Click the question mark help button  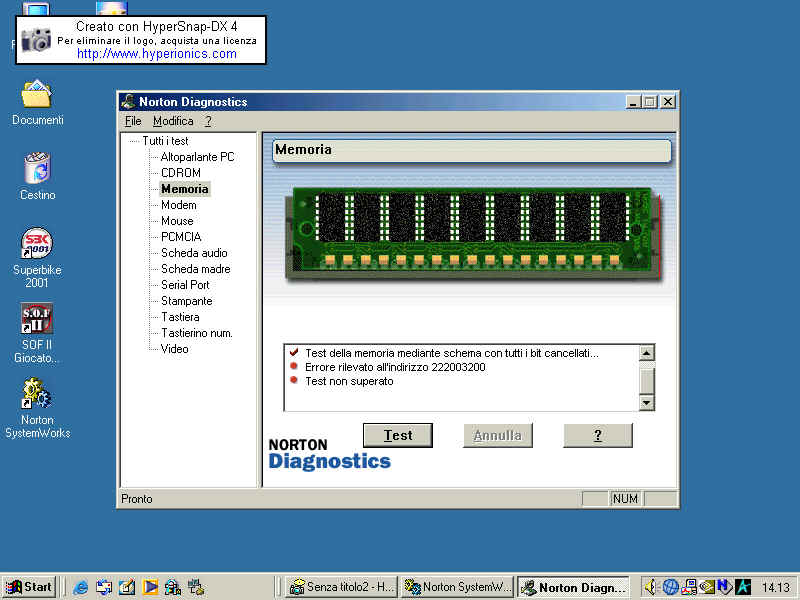[x=597, y=435]
